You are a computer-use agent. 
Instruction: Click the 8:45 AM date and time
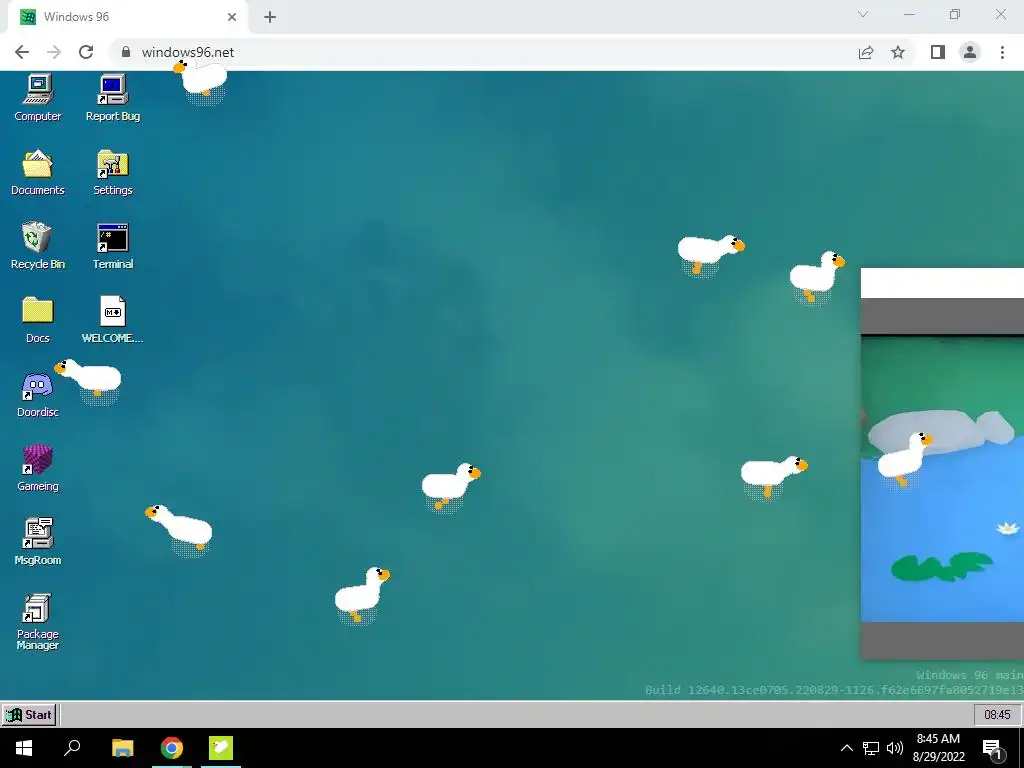point(938,748)
